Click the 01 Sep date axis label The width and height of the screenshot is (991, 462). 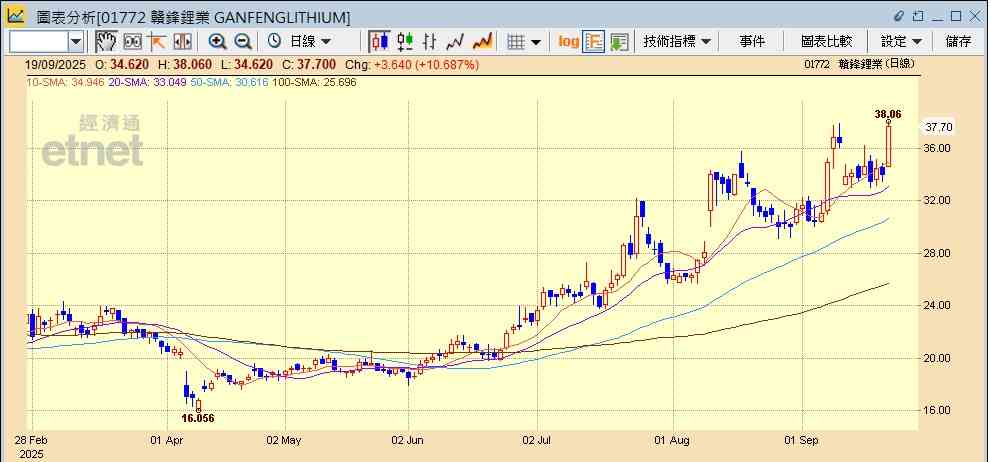pyautogui.click(x=801, y=440)
